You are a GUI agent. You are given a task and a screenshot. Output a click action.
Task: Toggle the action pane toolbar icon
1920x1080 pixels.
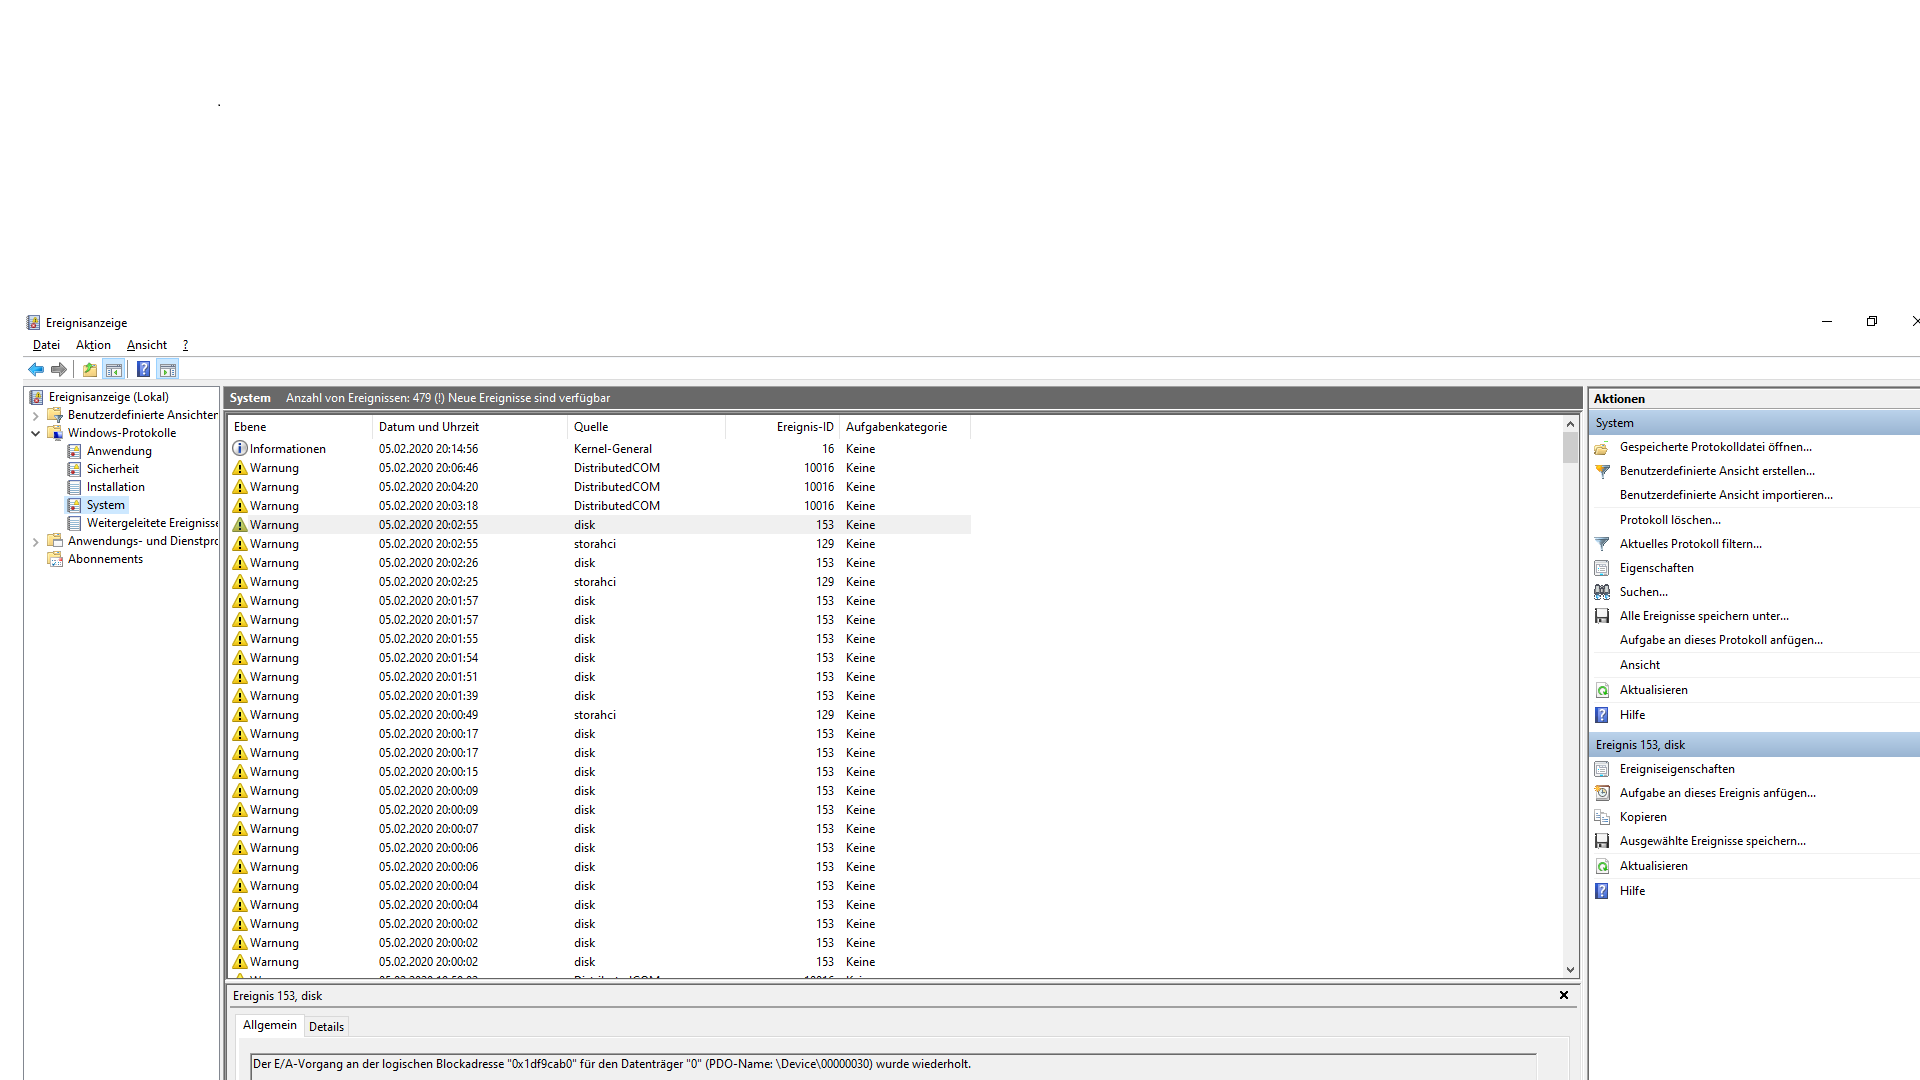pyautogui.click(x=168, y=370)
